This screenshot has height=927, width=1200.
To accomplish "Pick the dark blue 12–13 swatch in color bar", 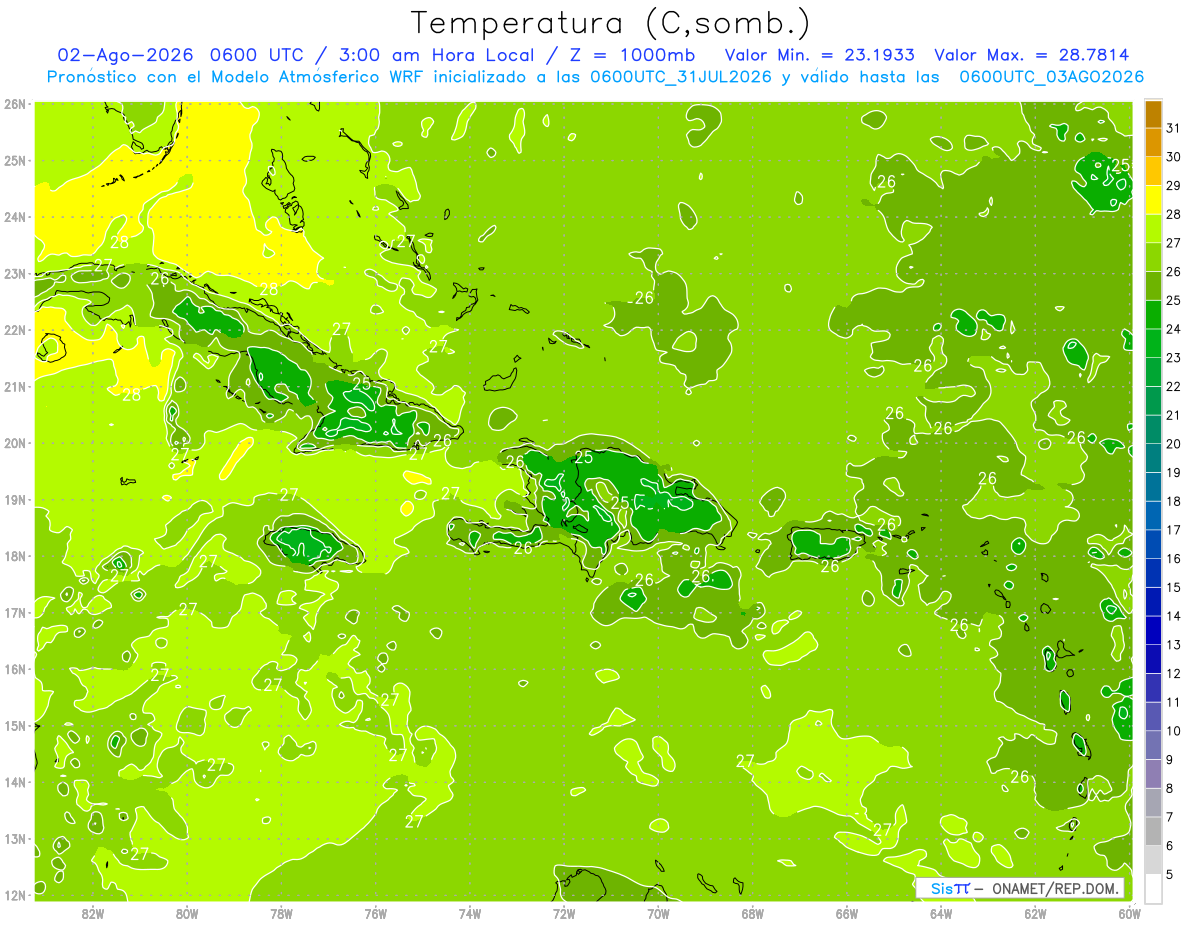I will (1153, 660).
